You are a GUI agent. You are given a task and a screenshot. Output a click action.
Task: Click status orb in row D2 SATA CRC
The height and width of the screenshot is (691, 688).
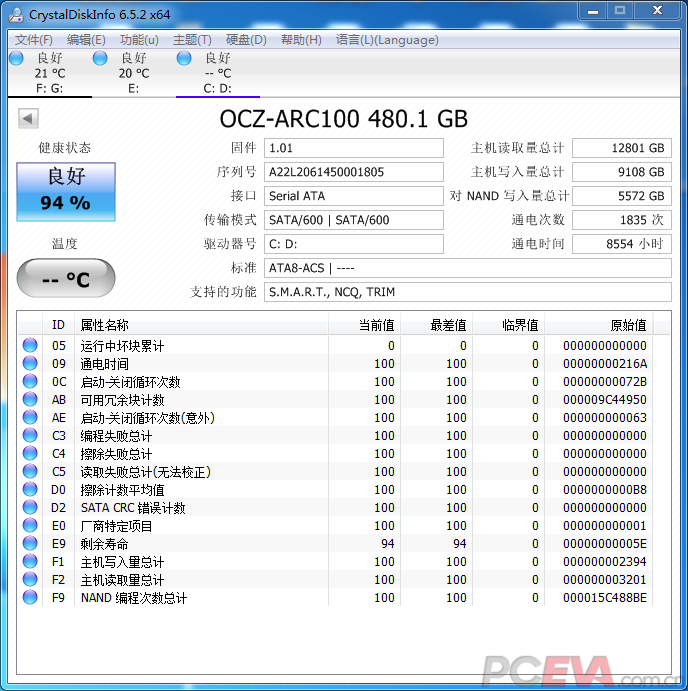[30, 508]
